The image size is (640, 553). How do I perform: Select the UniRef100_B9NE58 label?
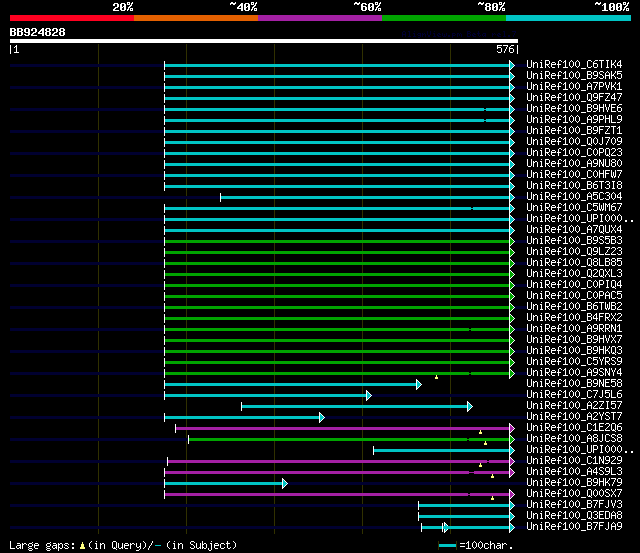coord(574,384)
